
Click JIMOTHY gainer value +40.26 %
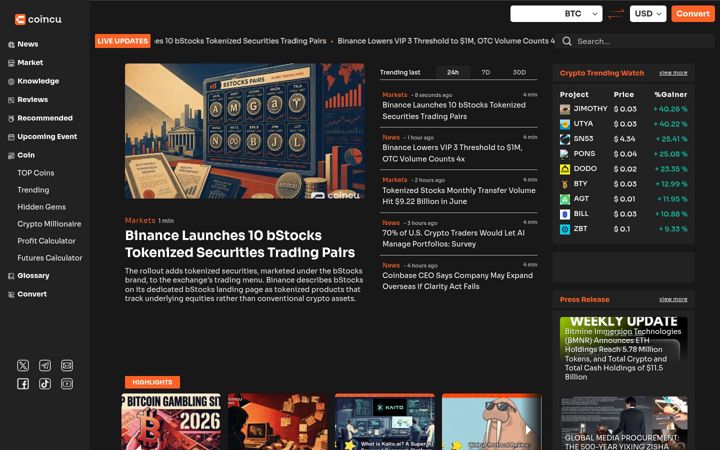tap(670, 109)
